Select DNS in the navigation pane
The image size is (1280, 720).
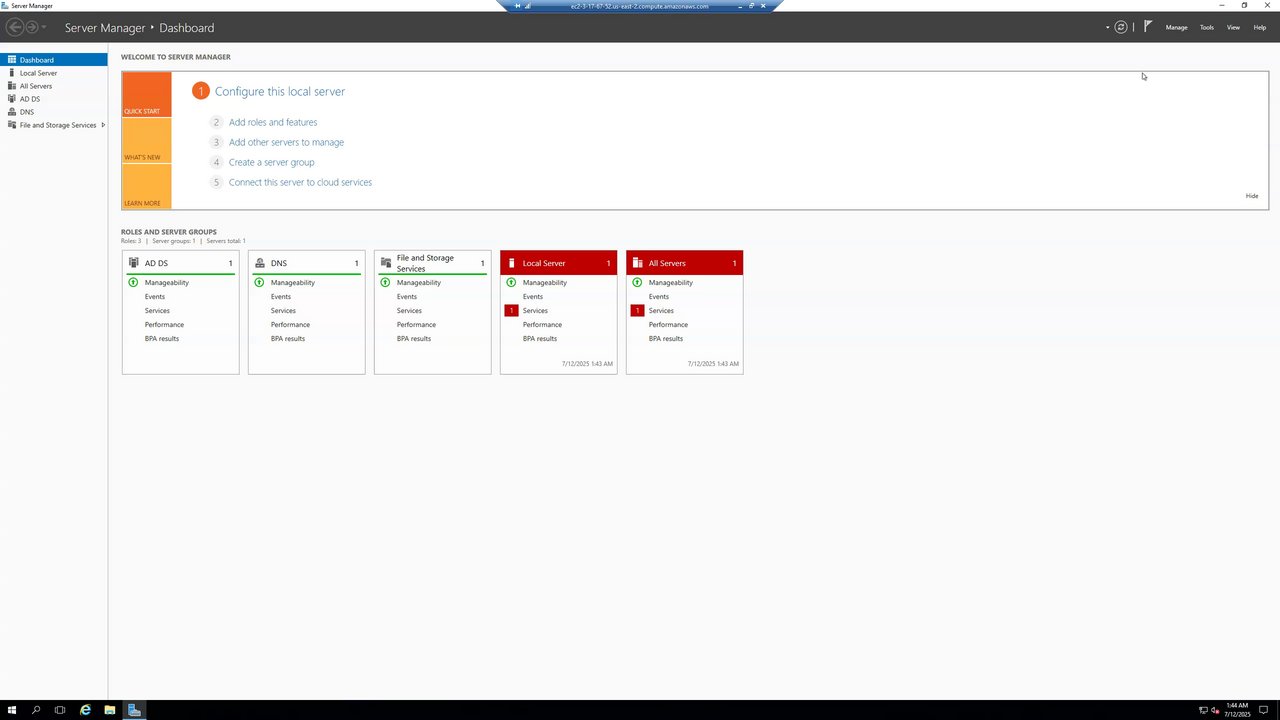click(54, 112)
